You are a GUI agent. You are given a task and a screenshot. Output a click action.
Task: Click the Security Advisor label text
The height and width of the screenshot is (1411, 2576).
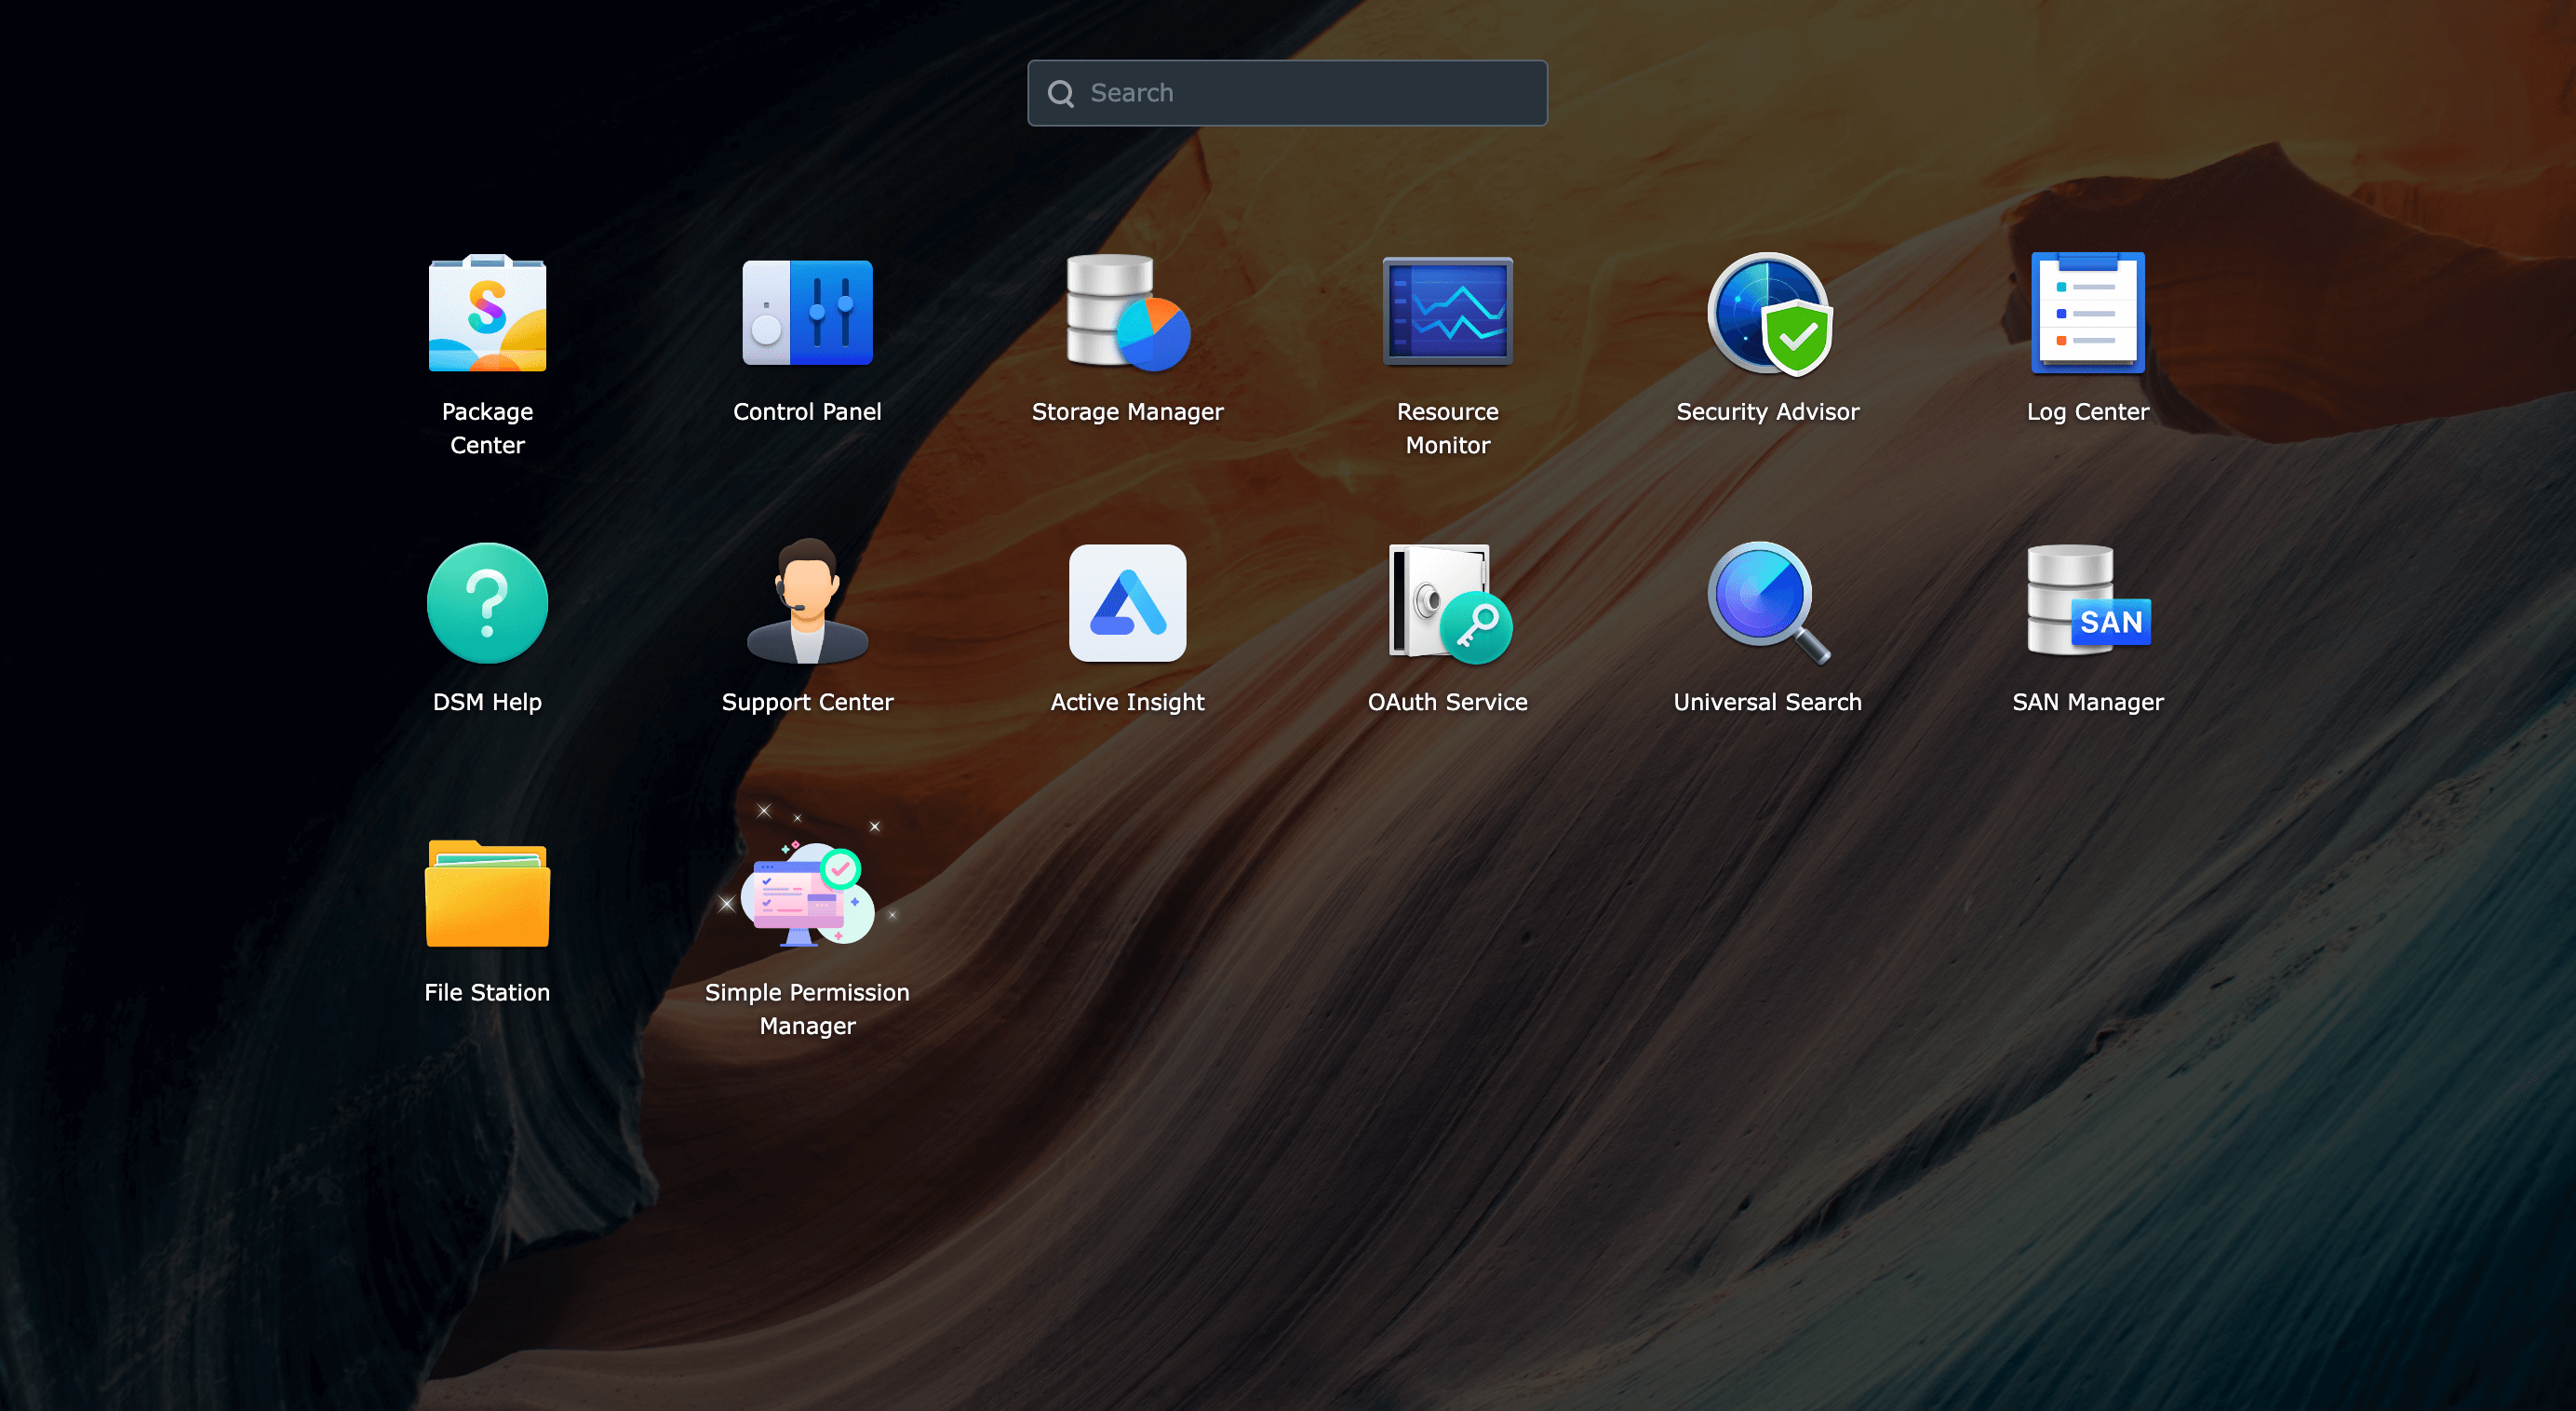(x=1767, y=412)
